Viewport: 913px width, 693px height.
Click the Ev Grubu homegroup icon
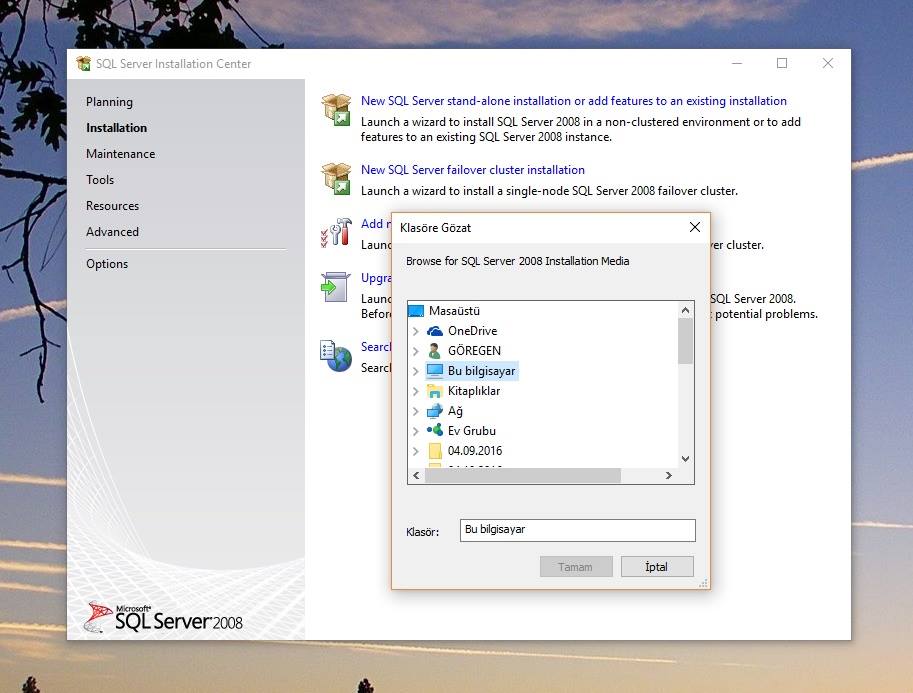pyautogui.click(x=435, y=430)
